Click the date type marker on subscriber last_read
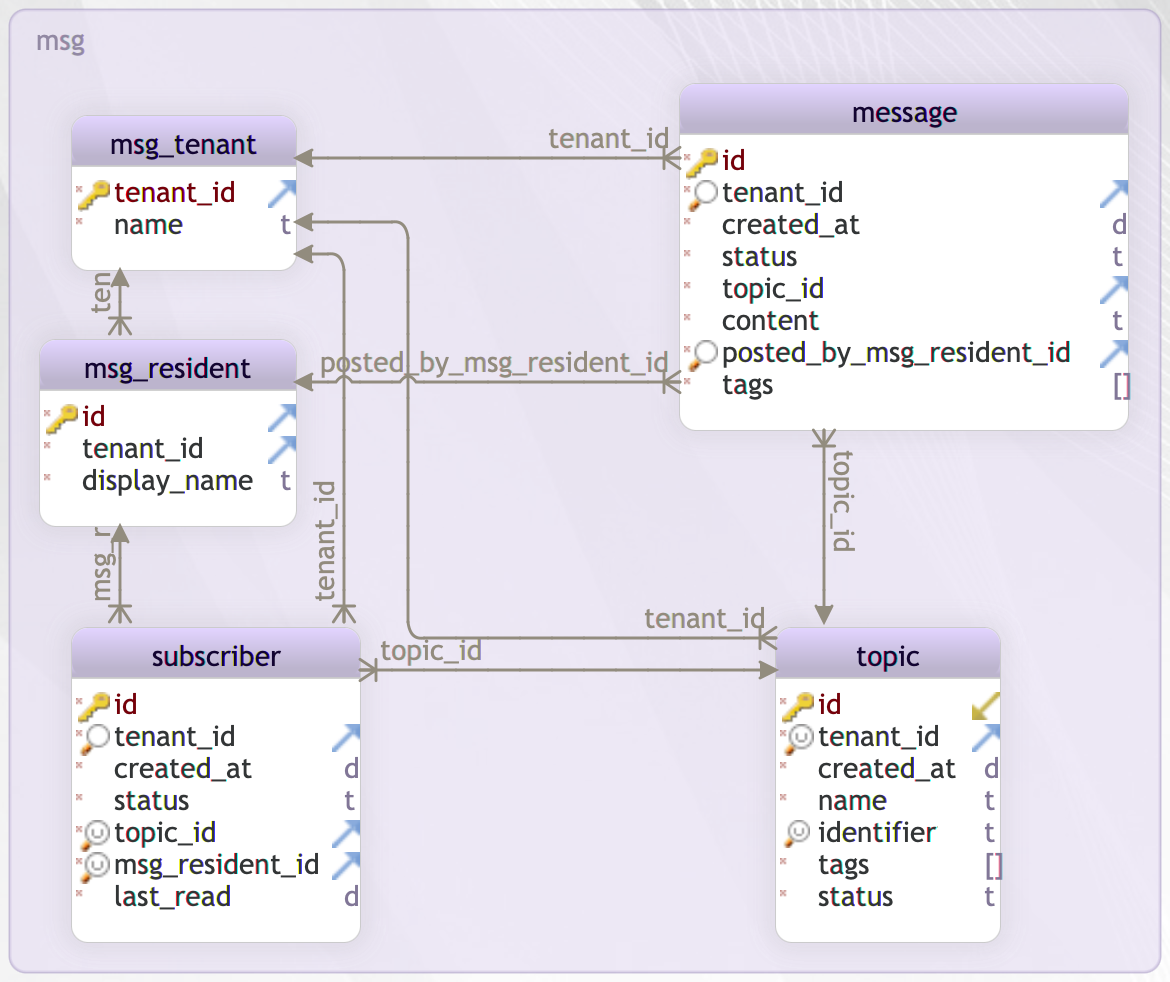This screenshot has width=1170, height=982. (351, 897)
